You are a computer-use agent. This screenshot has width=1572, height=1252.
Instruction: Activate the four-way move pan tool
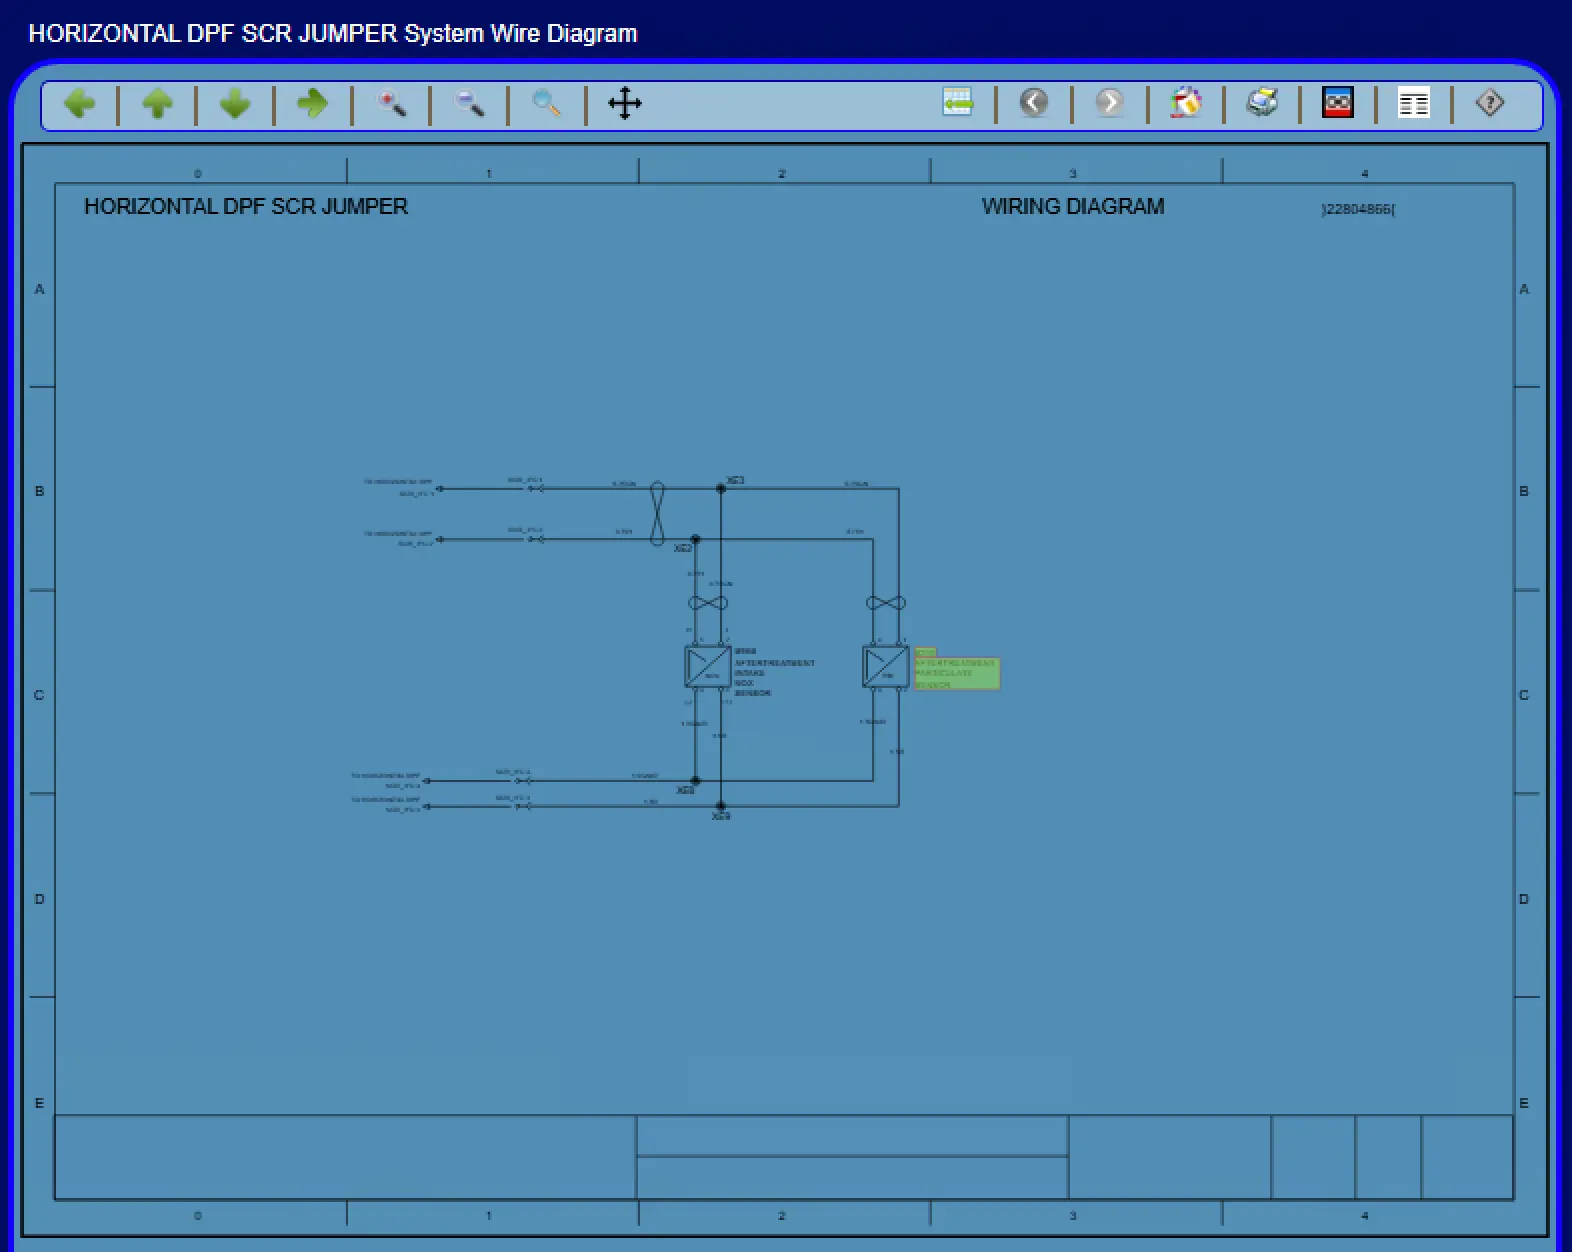coord(625,103)
